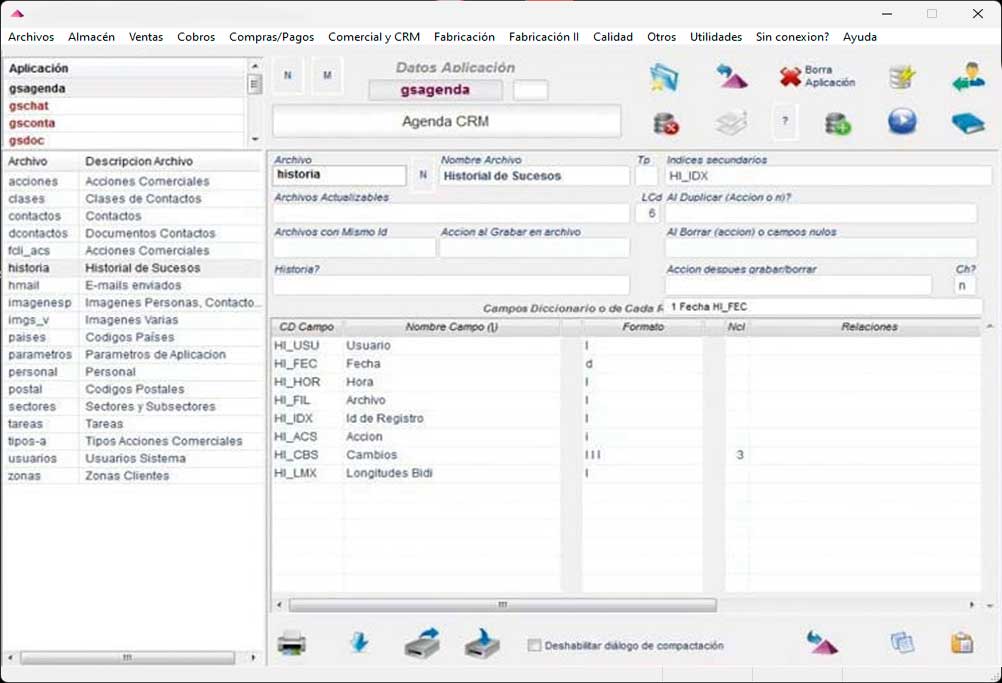Screen dimensions: 1002x683
Task: Click the fields table horizontal scrollbar
Action: tap(502, 604)
